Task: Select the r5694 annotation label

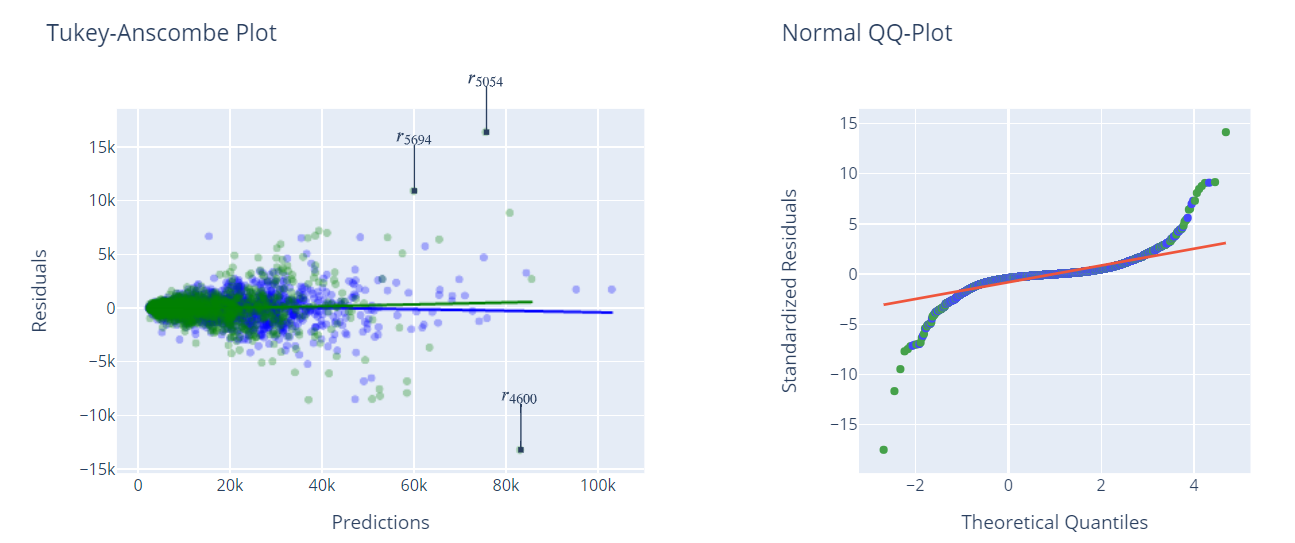Action: click(x=414, y=138)
